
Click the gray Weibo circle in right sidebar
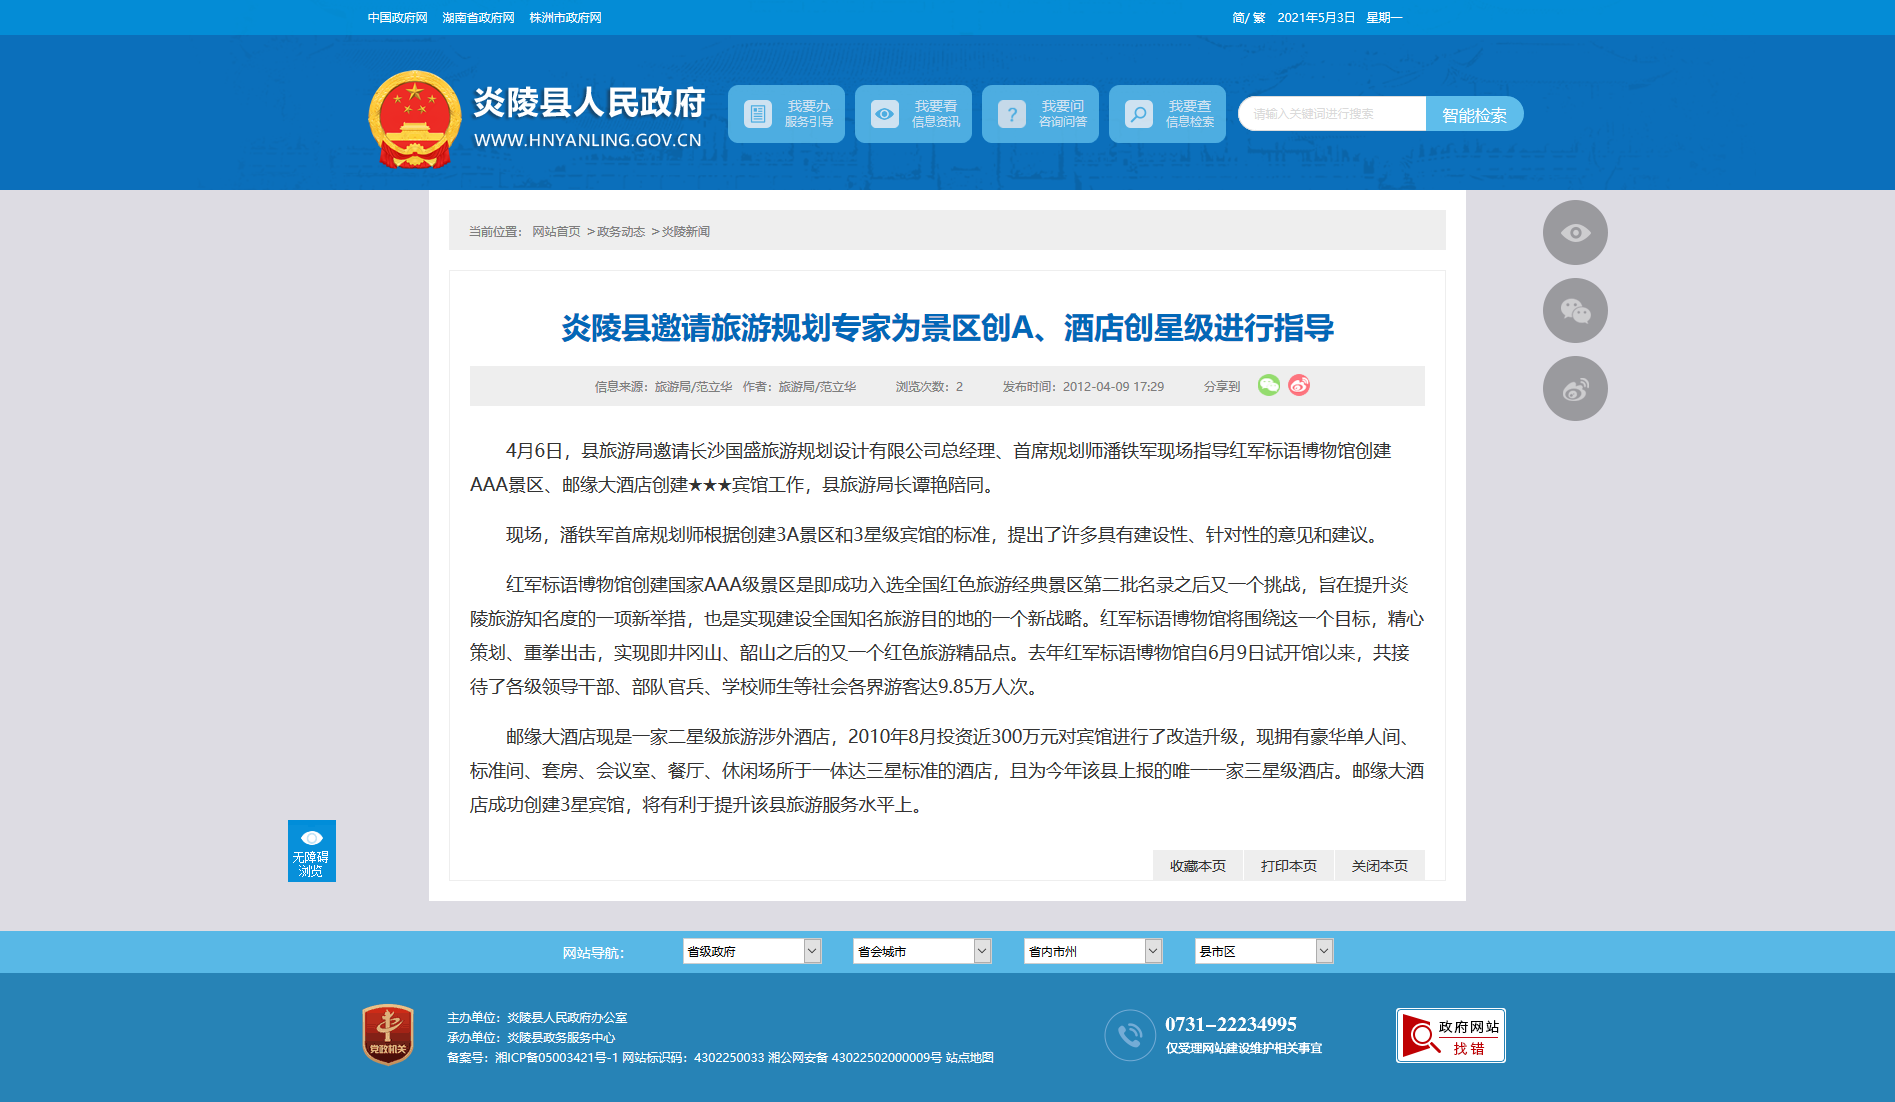(x=1575, y=389)
